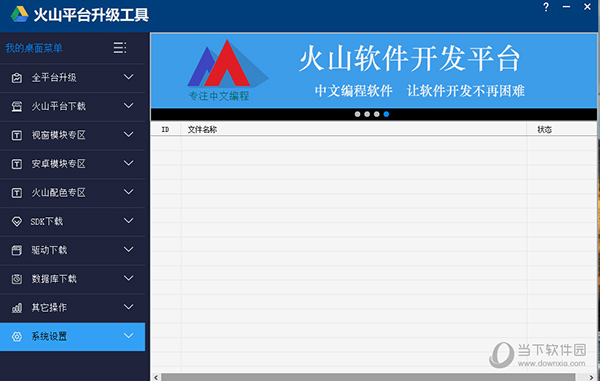This screenshot has width=600, height=381.
Task: Click the 火山配色专区 sidebar icon
Action: (x=16, y=192)
